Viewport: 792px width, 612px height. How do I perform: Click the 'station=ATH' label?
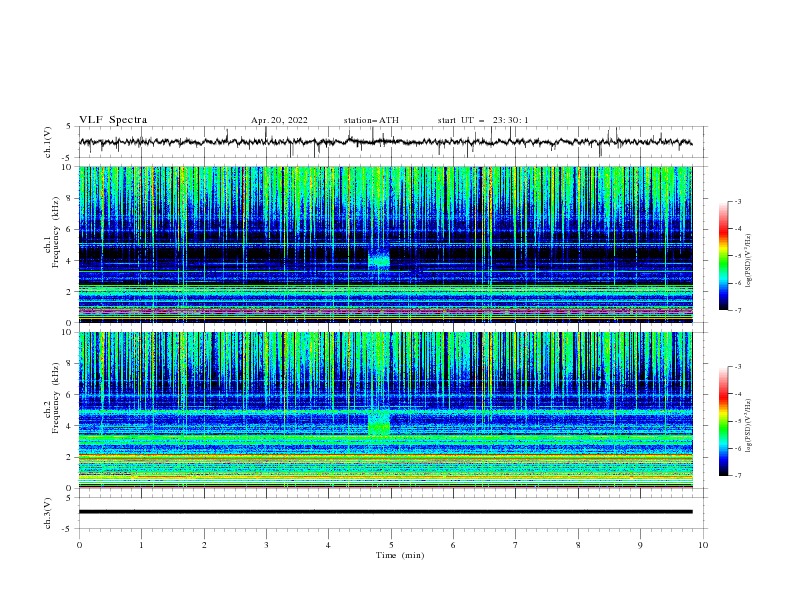click(x=371, y=120)
